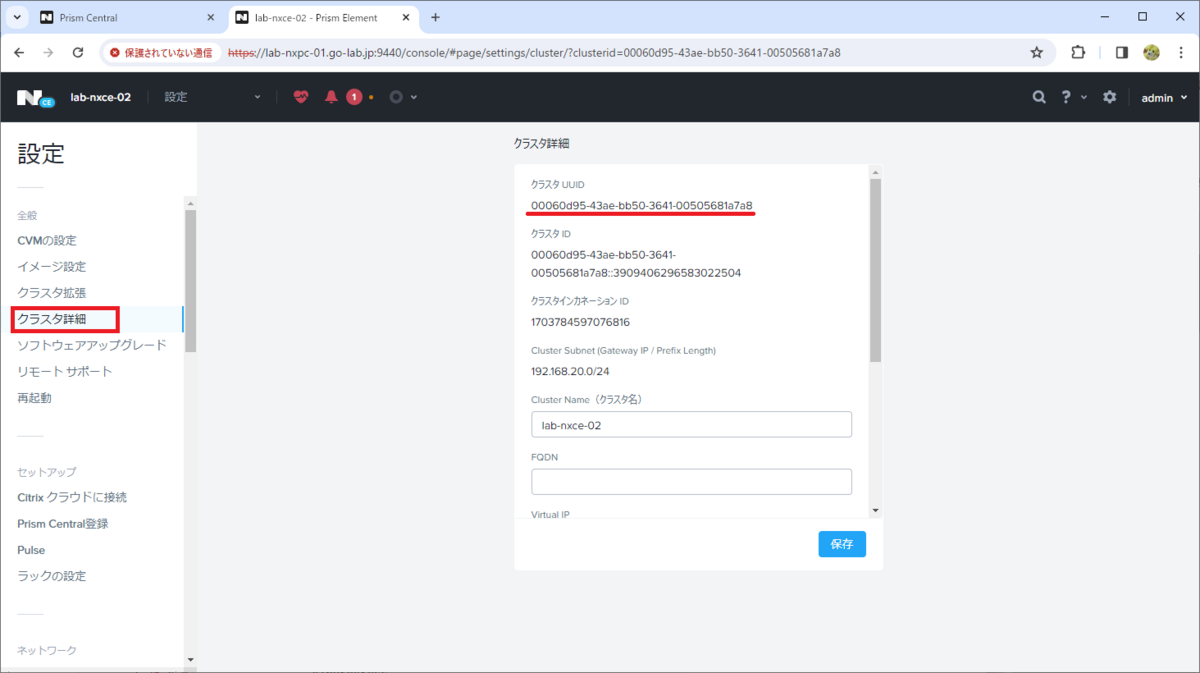Open ソフトウェアアップグレード settings item
Image resolution: width=1200 pixels, height=673 pixels.
(x=92, y=345)
